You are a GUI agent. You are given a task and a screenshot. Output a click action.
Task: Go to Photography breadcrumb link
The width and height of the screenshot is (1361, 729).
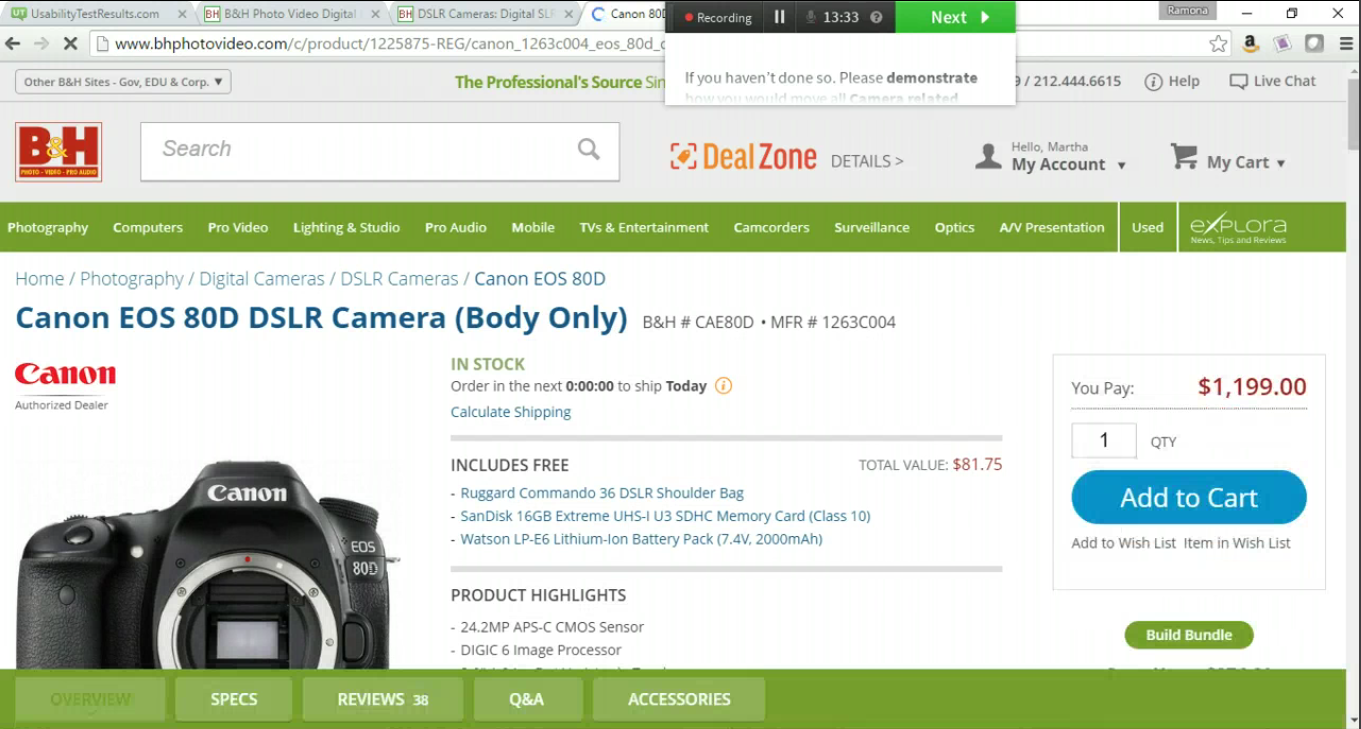(132, 279)
